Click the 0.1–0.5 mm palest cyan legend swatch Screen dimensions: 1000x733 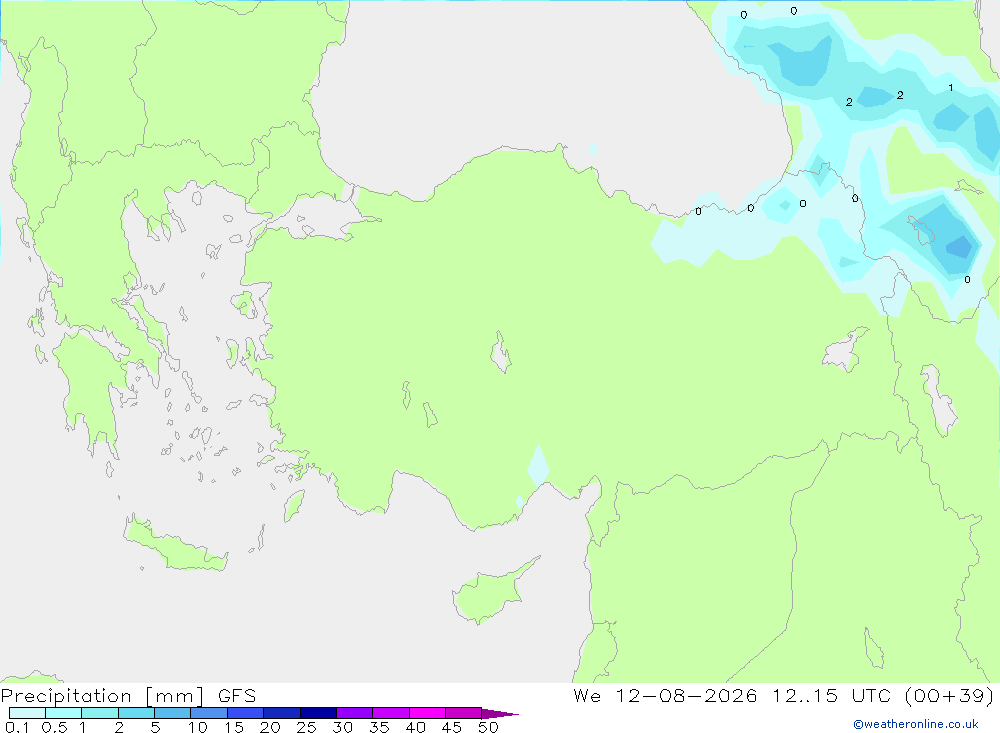pyautogui.click(x=27, y=713)
